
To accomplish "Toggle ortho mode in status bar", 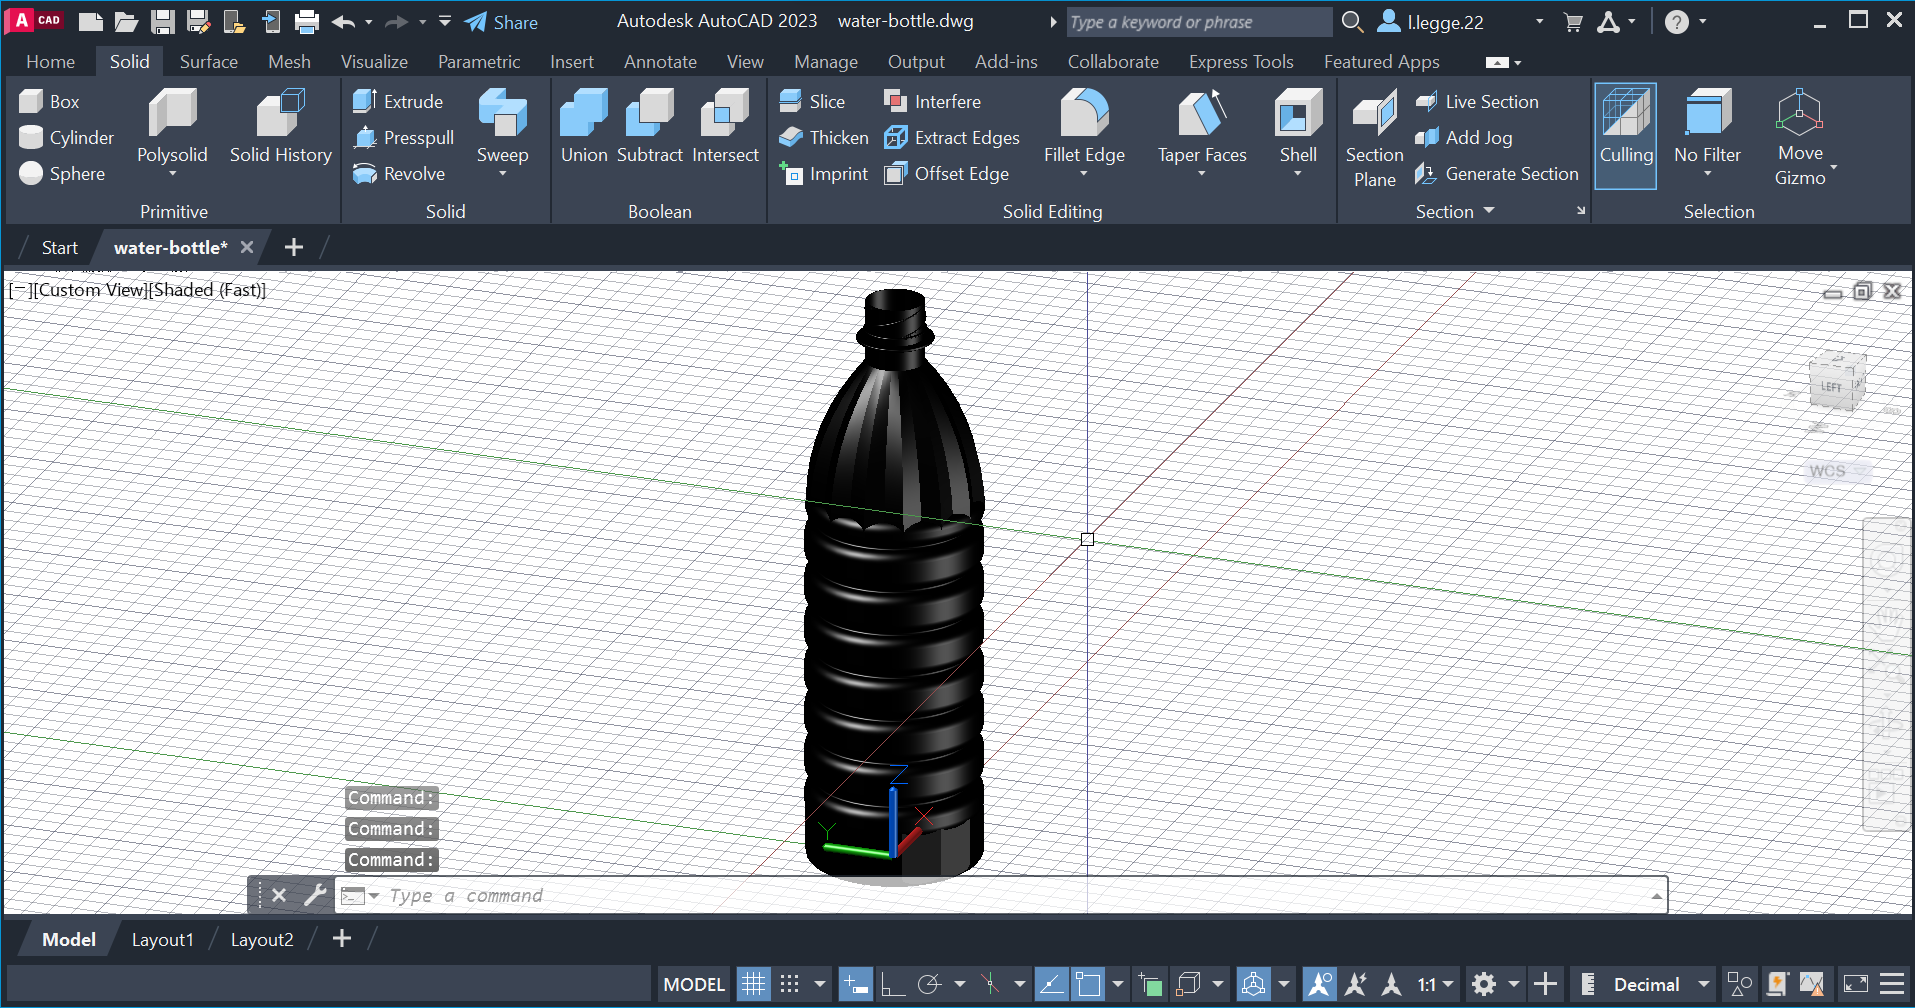I will click(x=892, y=984).
